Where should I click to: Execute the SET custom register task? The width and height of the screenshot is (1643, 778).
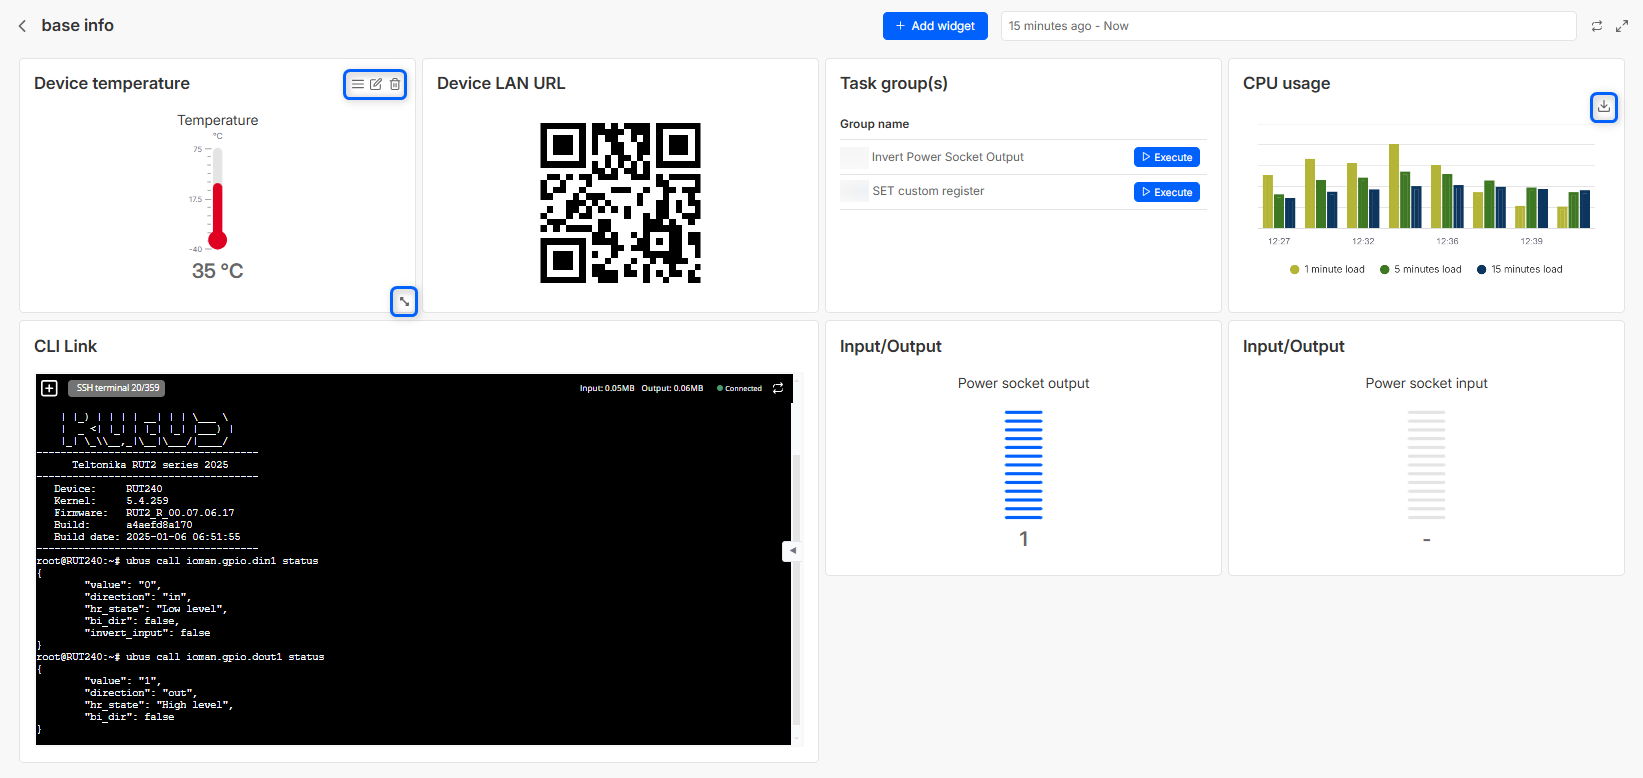coord(1166,192)
